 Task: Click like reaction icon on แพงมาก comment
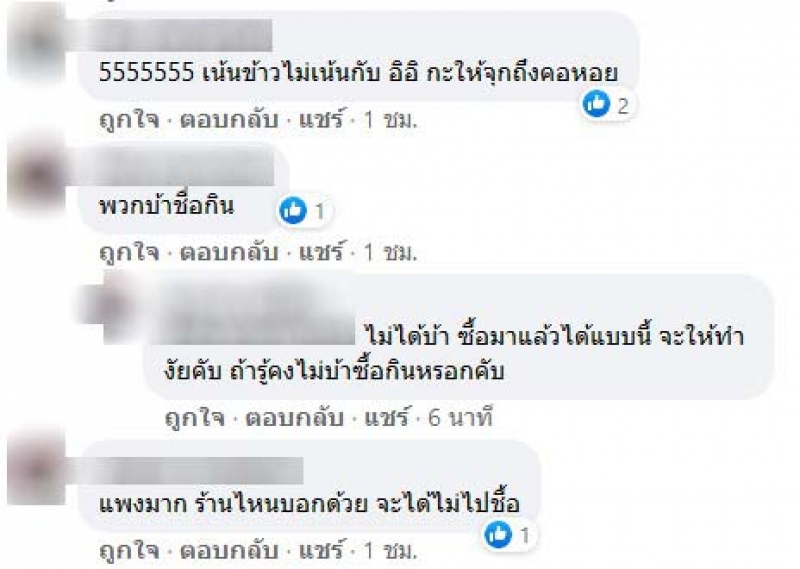click(498, 534)
